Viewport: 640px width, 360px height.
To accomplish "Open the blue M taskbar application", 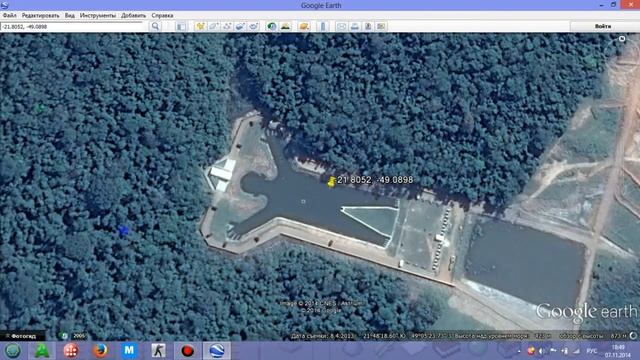I will 129,351.
